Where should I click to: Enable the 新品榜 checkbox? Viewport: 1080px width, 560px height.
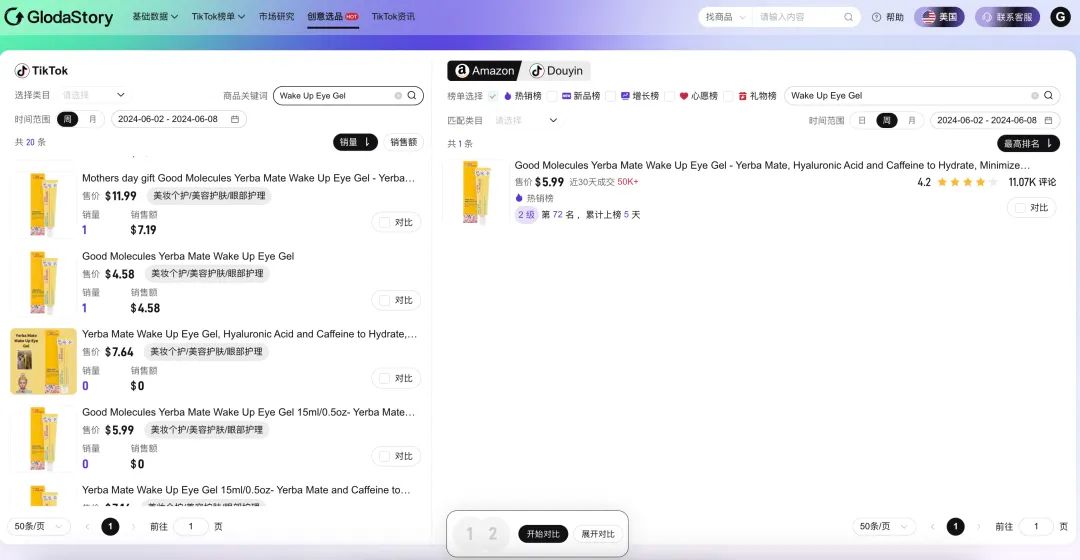[552, 96]
